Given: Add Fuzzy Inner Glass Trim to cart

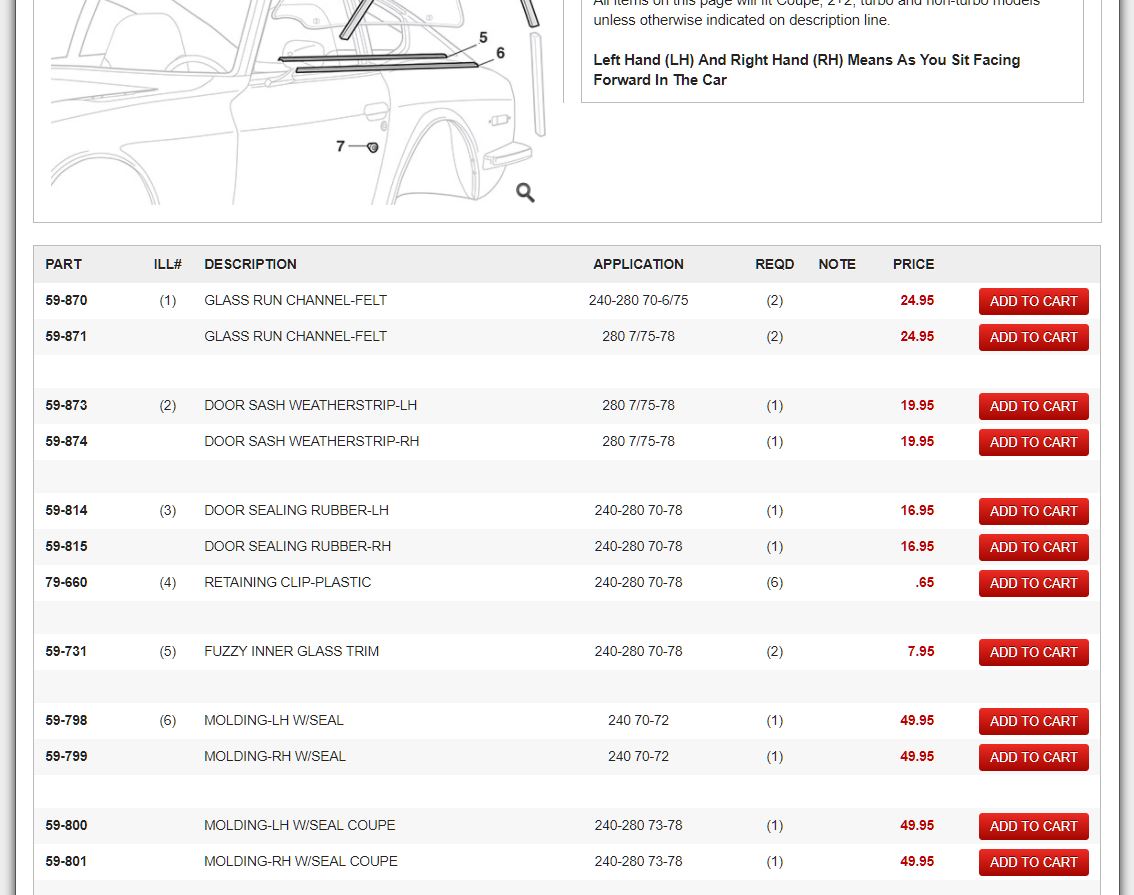Looking at the screenshot, I should tap(1033, 652).
